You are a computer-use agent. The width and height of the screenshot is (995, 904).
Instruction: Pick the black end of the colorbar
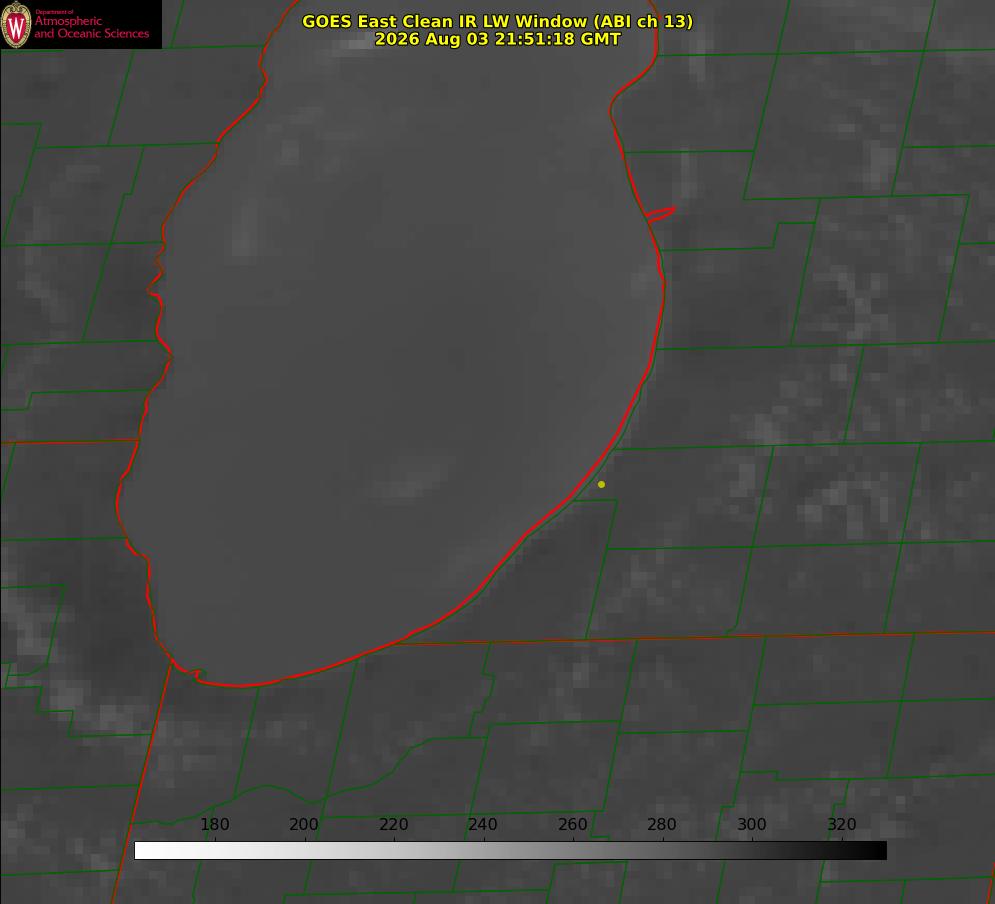878,851
